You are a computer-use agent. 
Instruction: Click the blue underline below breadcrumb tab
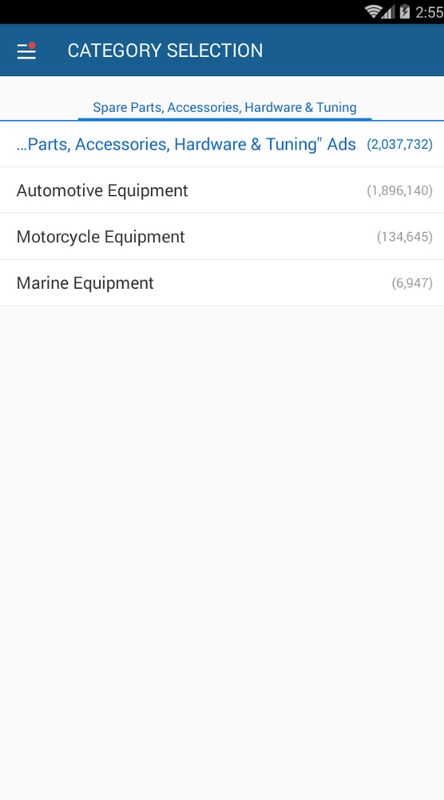(225, 119)
